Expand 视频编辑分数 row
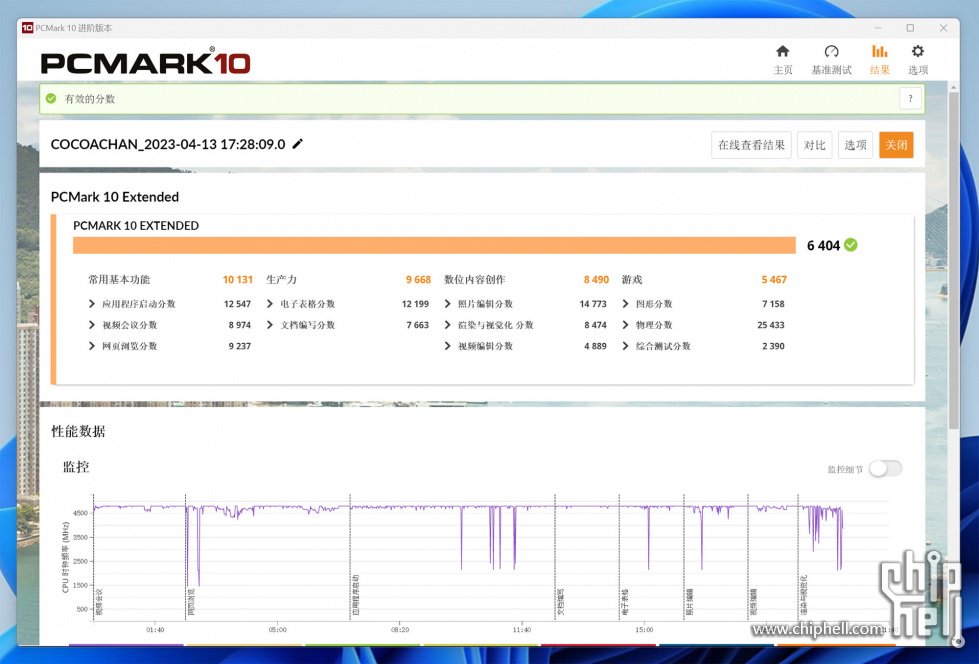 [x=448, y=346]
